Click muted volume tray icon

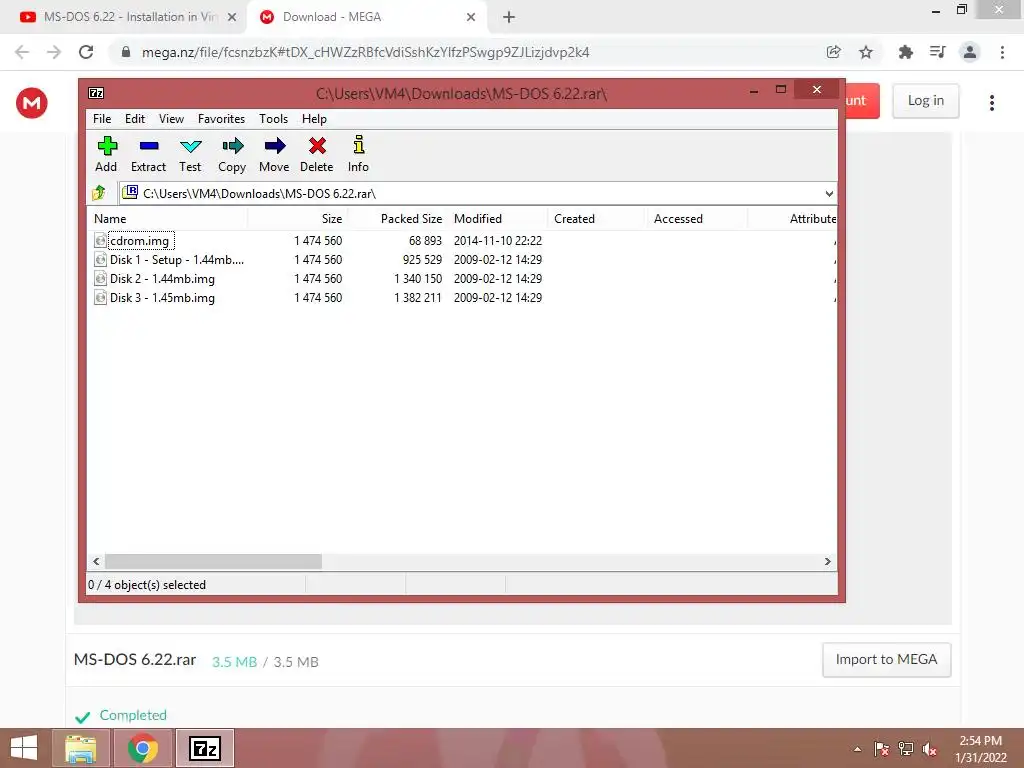930,749
